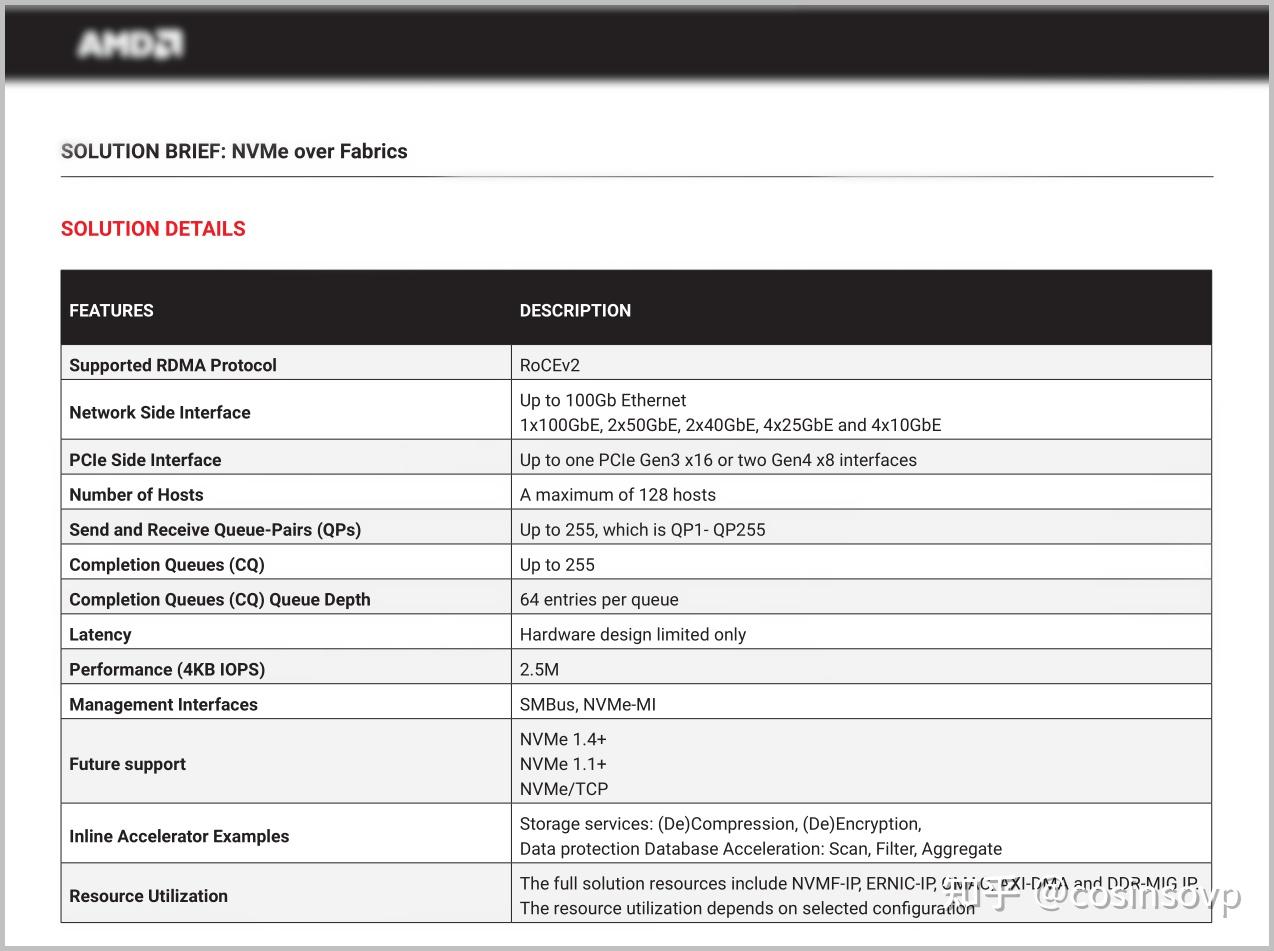Select the RoCEv2 description cell
This screenshot has width=1274, height=951.
coord(548,364)
